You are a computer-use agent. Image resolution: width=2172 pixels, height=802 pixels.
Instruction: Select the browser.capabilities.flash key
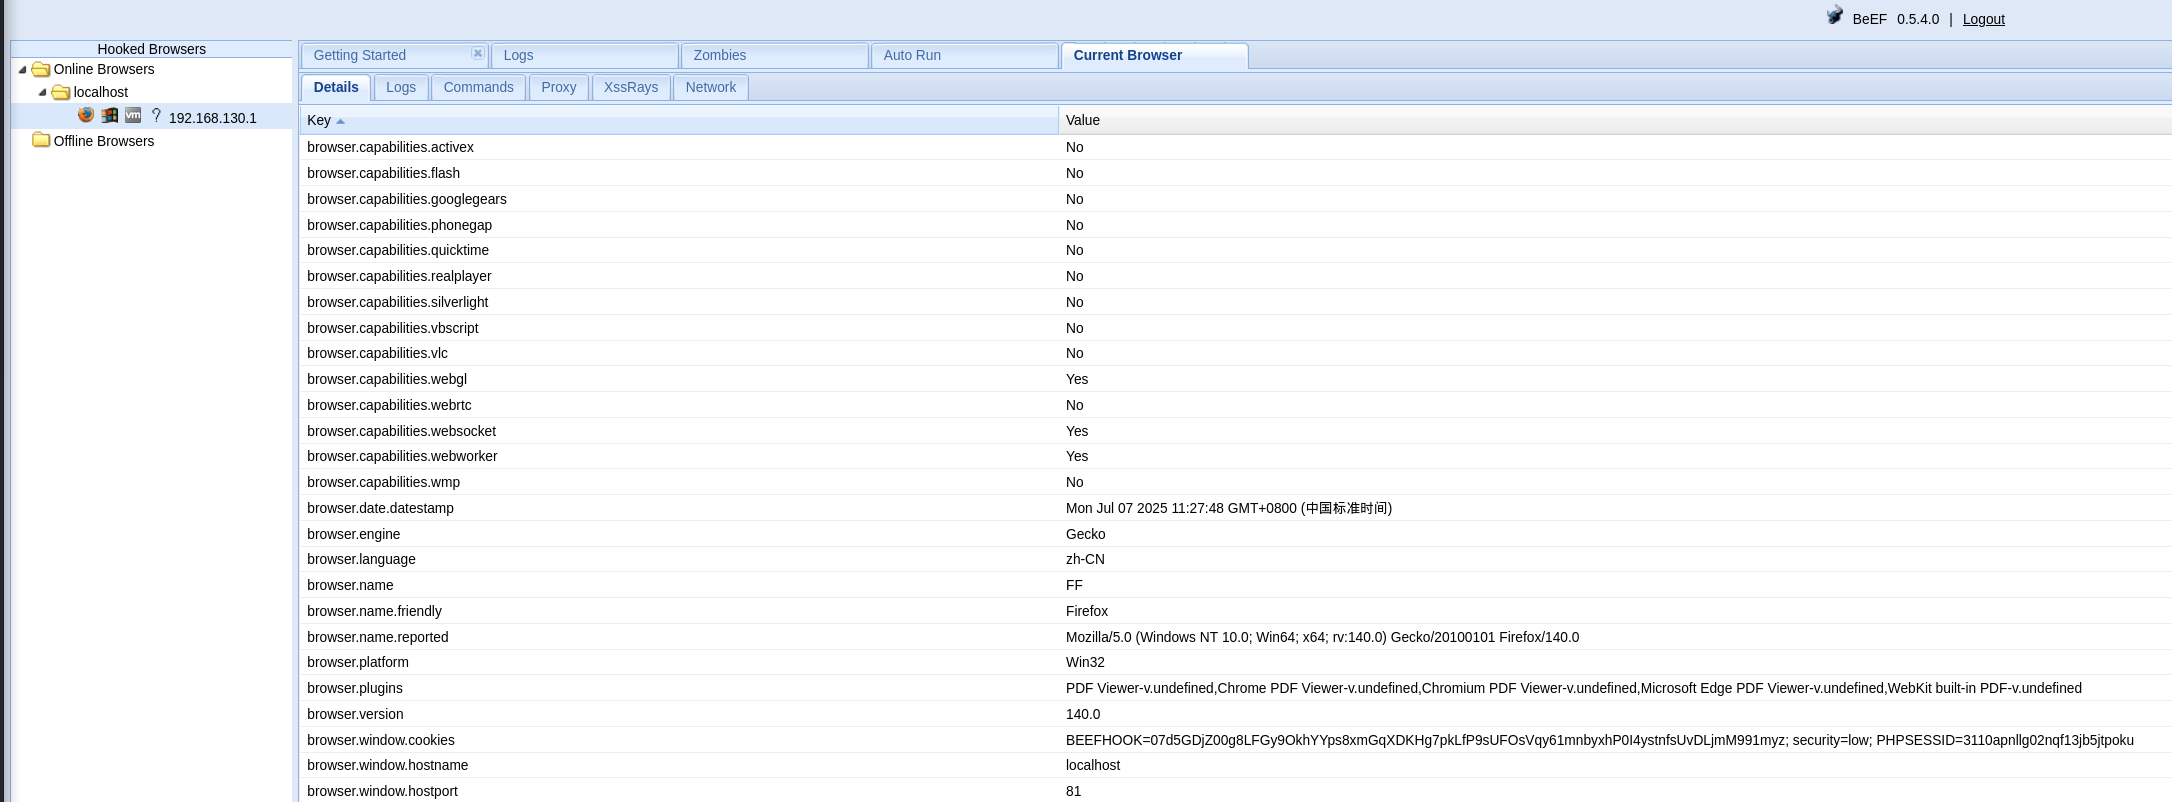pos(384,173)
